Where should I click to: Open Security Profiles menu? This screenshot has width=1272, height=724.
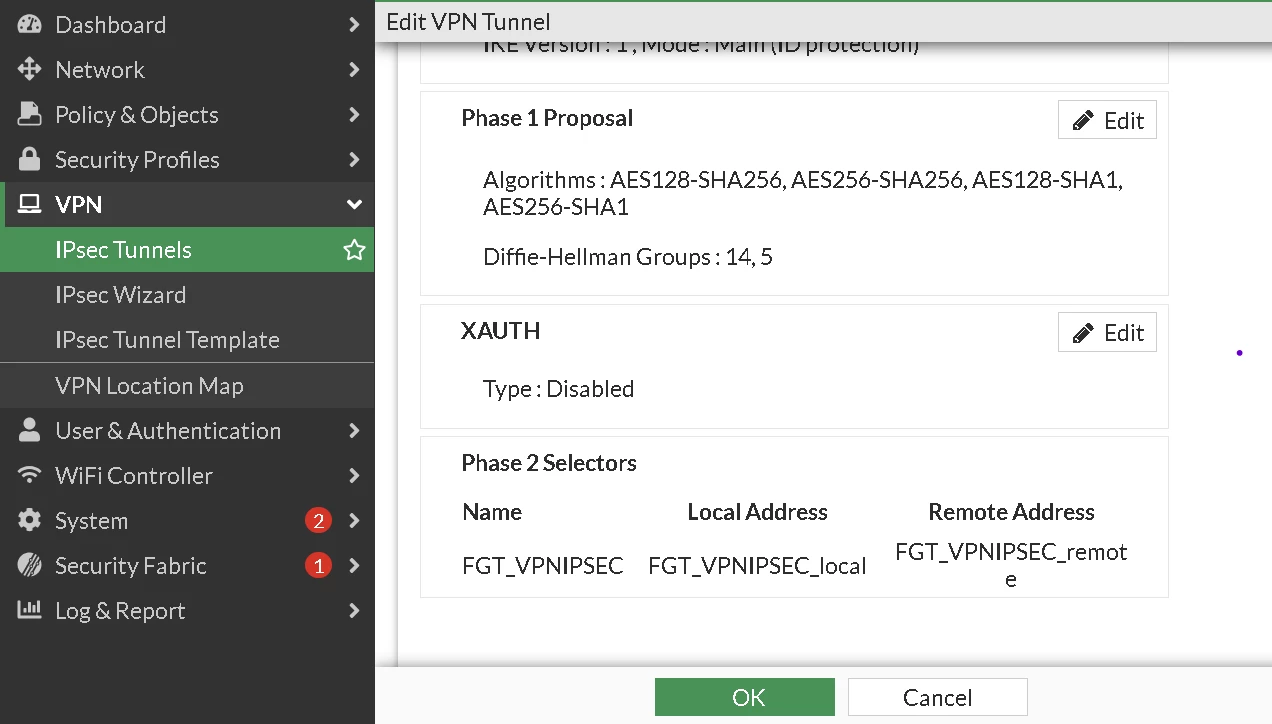(187, 160)
